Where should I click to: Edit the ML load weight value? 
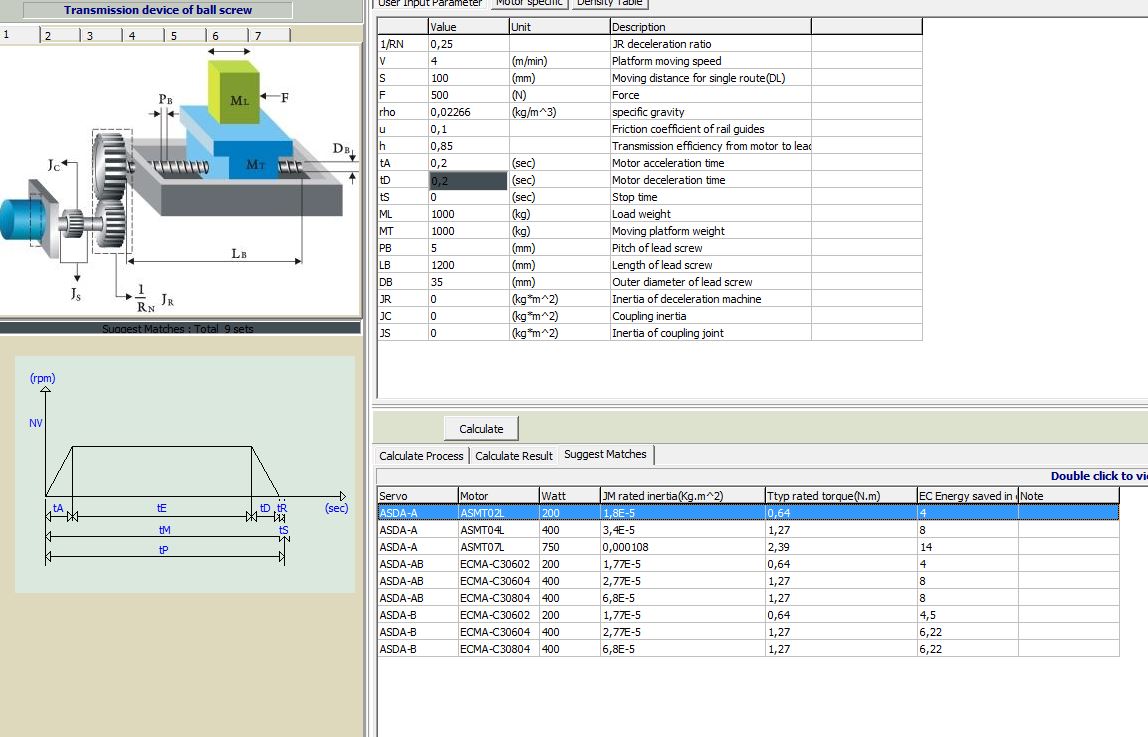[469, 214]
